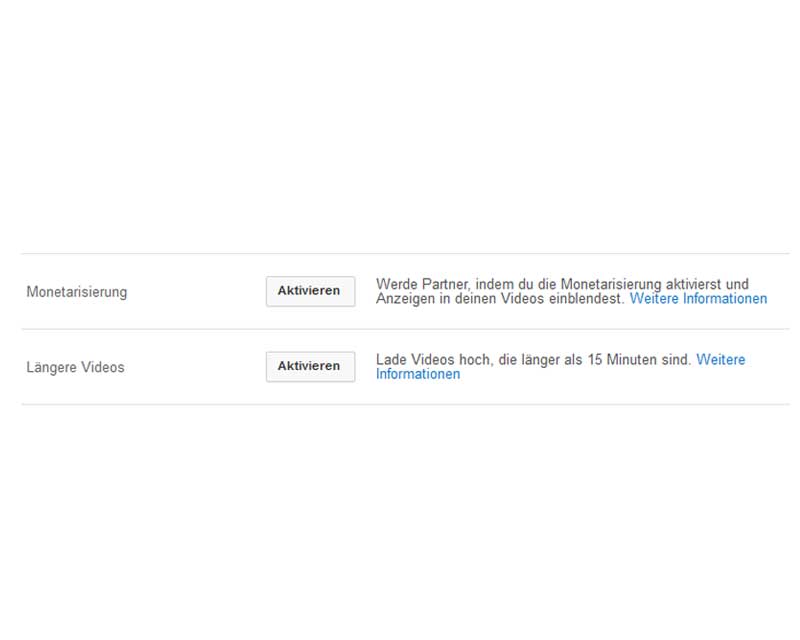Viewport: 800px width, 640px height.
Task: Select the Längere Videos row label
Action: click(x=75, y=367)
